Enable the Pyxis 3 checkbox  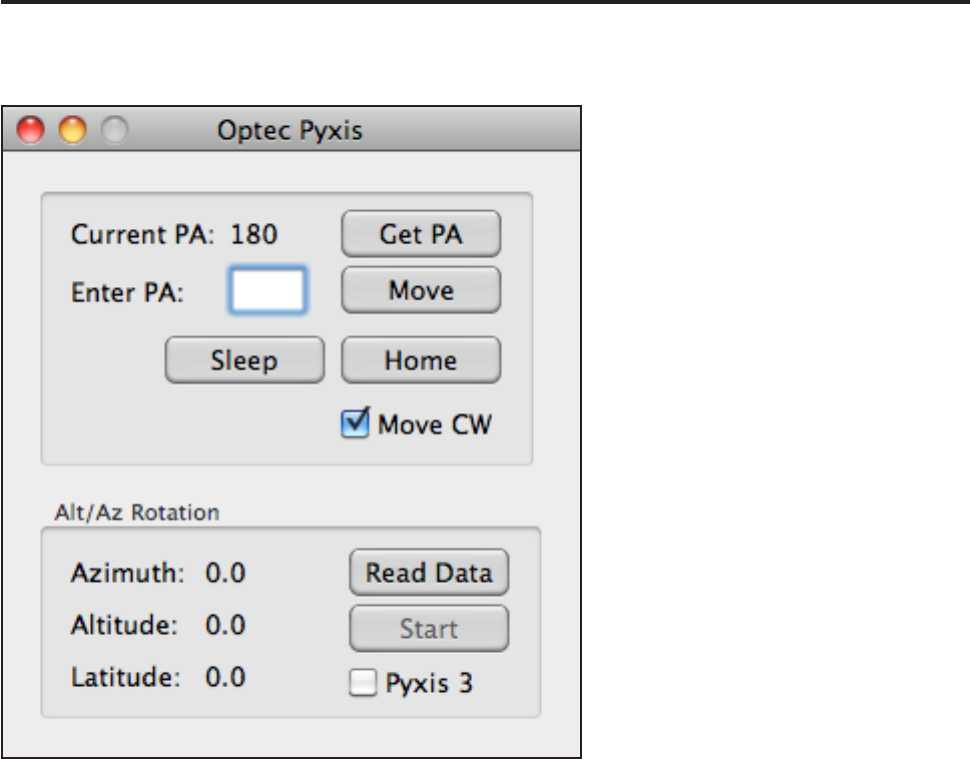(x=359, y=684)
